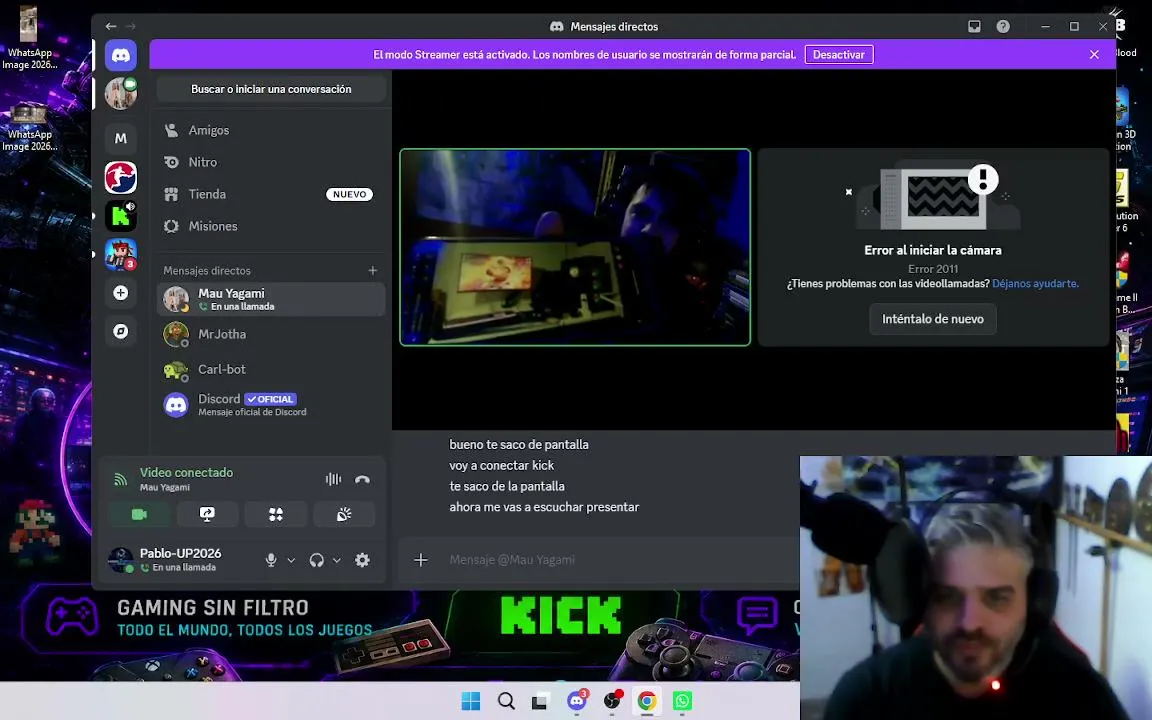Share your screen button
Screen dimensions: 1152x720
207,514
